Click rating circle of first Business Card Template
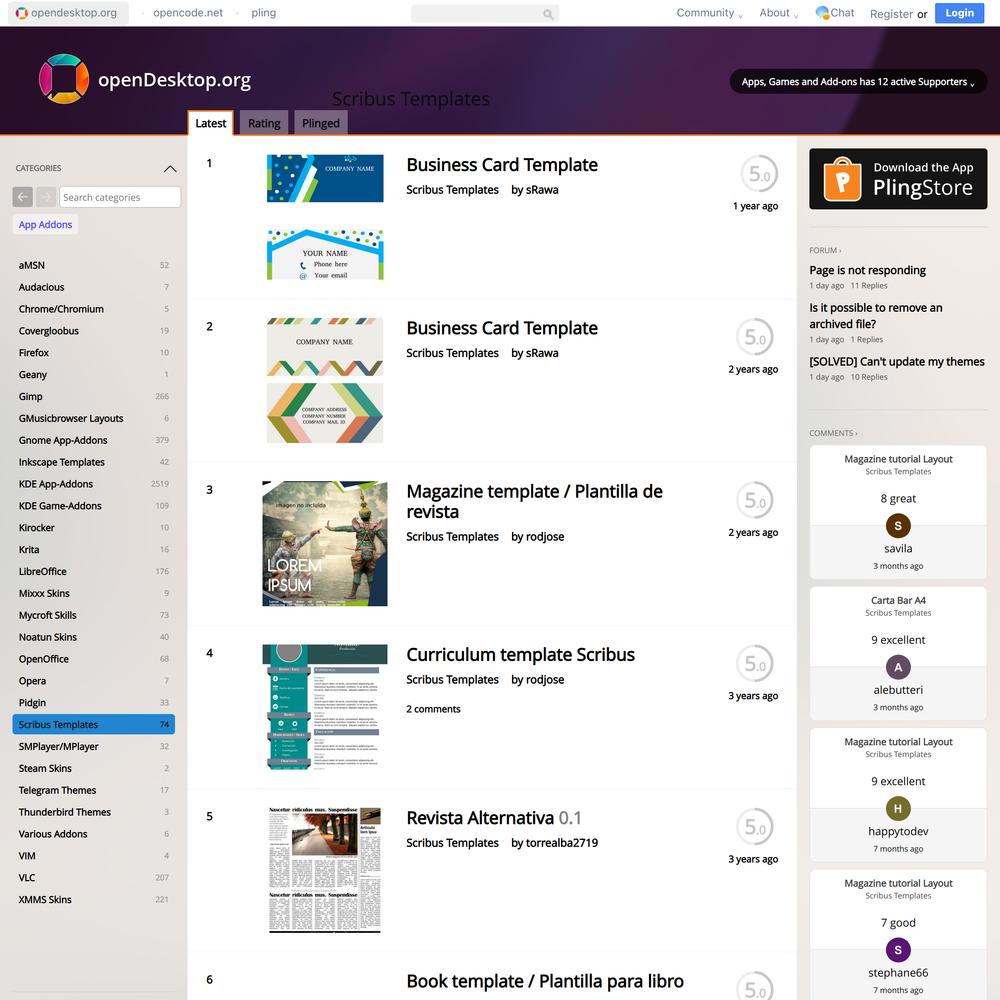The width and height of the screenshot is (1000, 1000). (759, 173)
